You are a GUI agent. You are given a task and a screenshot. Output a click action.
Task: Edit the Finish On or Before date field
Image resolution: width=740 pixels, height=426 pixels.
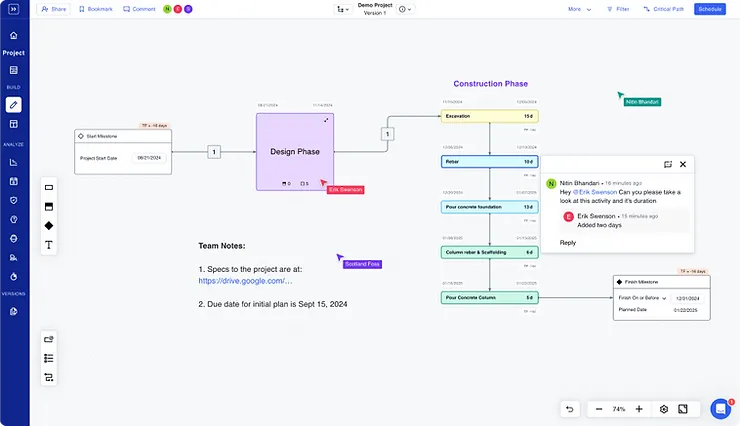[688, 298]
